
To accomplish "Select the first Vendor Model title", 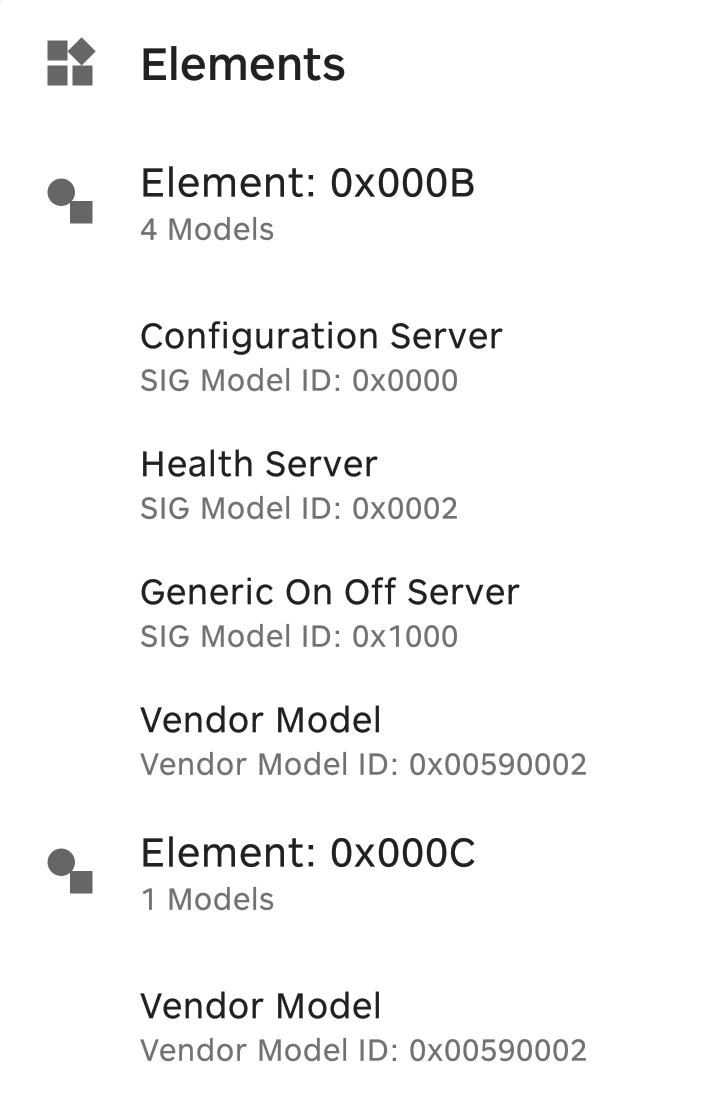I will point(261,720).
